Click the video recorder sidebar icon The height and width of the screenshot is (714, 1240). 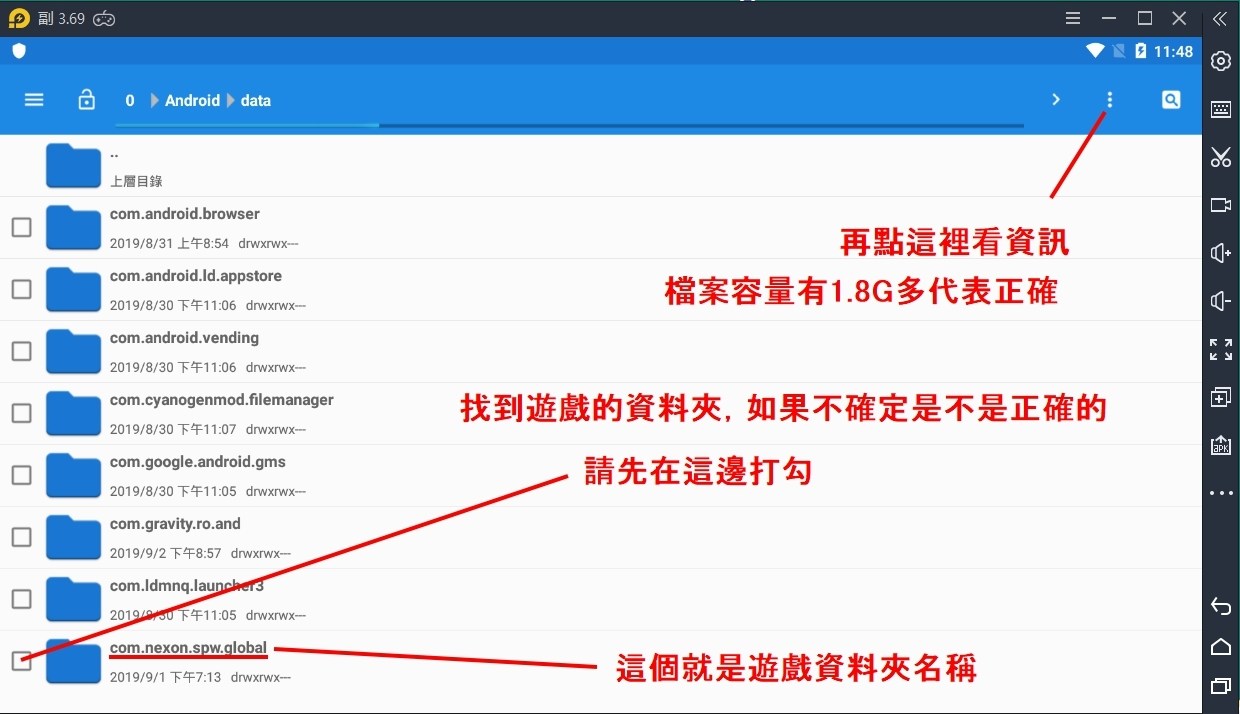1221,205
